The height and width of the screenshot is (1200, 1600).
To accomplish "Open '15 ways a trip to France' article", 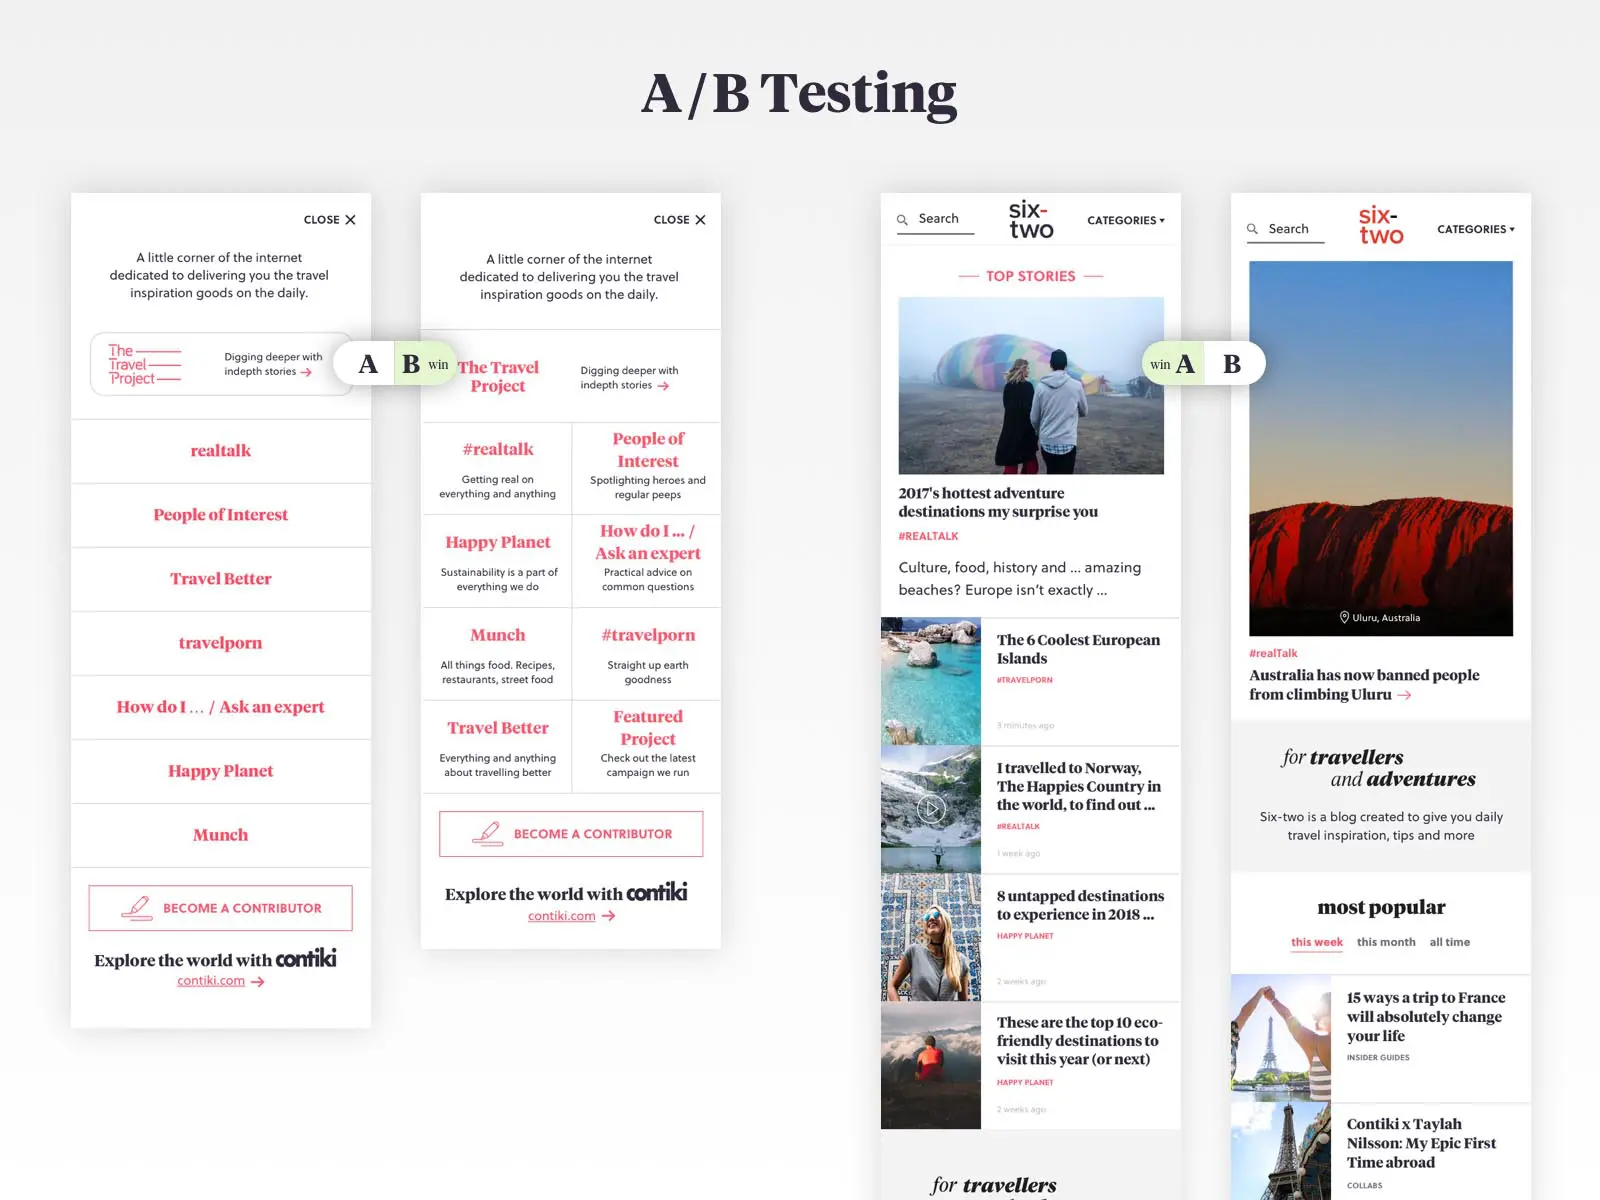I will [1425, 1017].
